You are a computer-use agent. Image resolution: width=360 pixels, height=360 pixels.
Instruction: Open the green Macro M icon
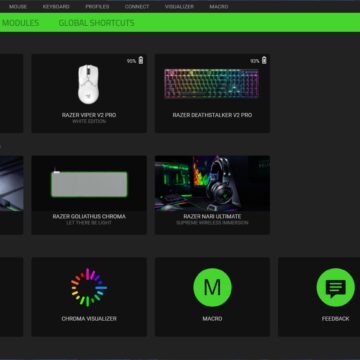click(212, 287)
